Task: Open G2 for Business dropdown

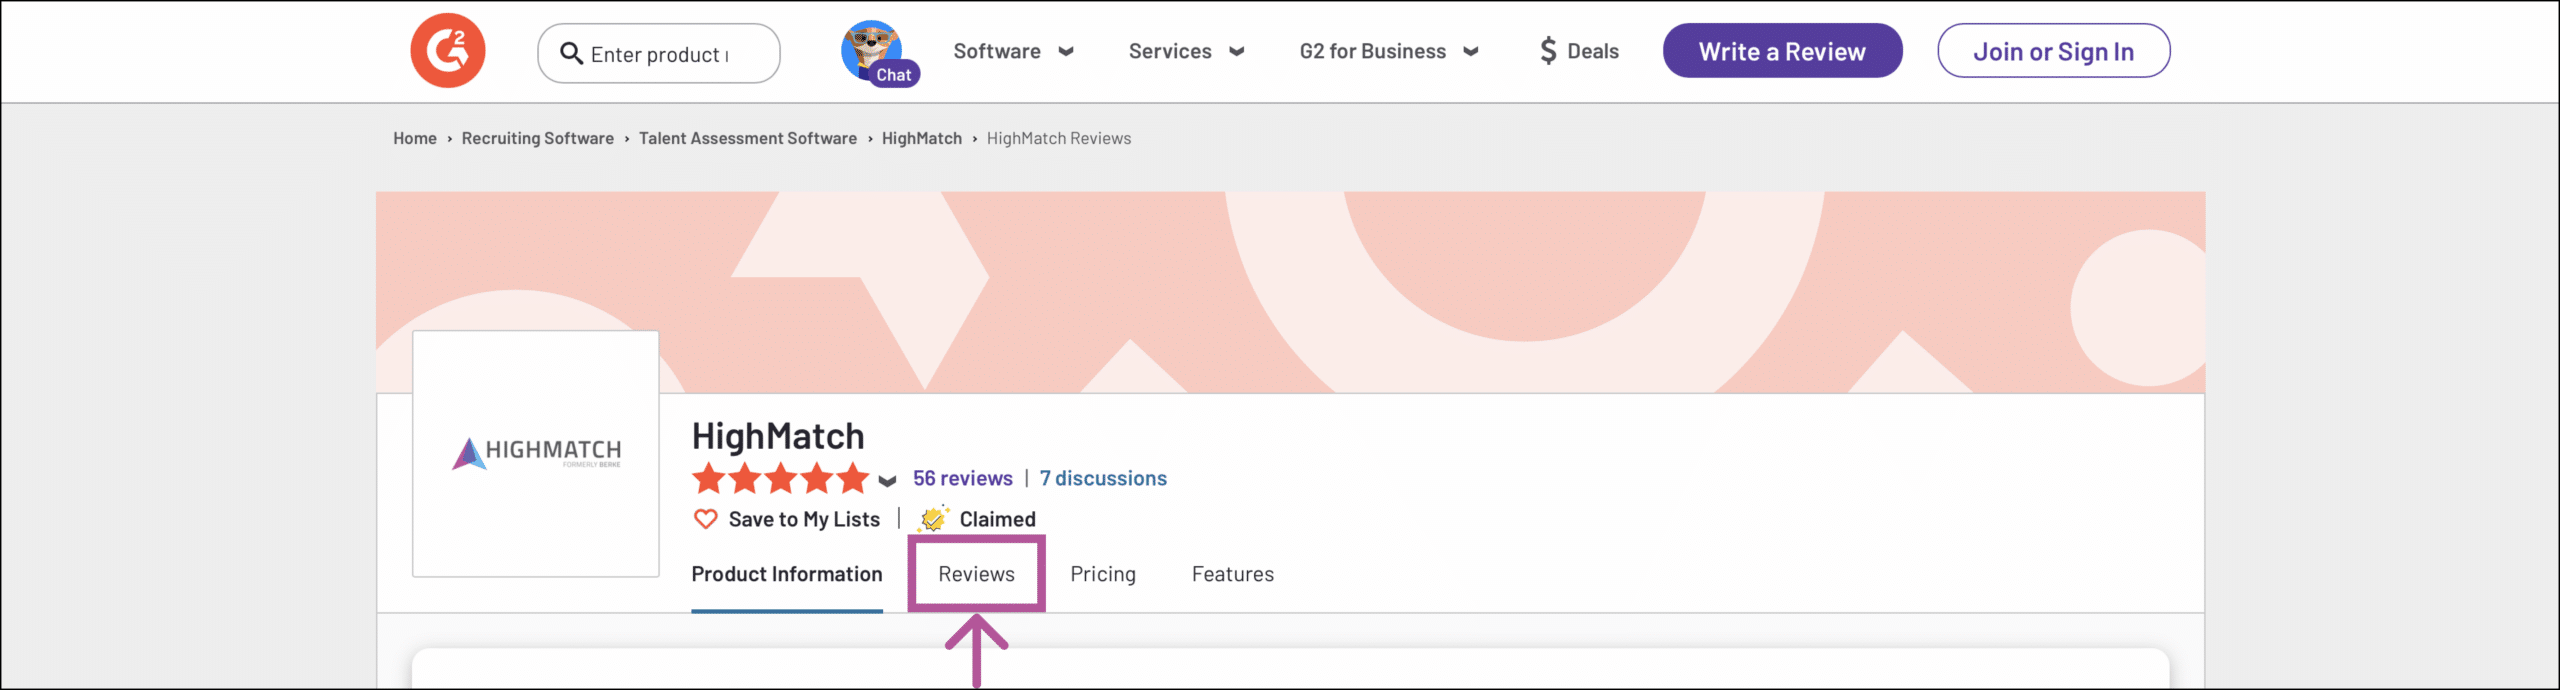Action: [x=1388, y=51]
